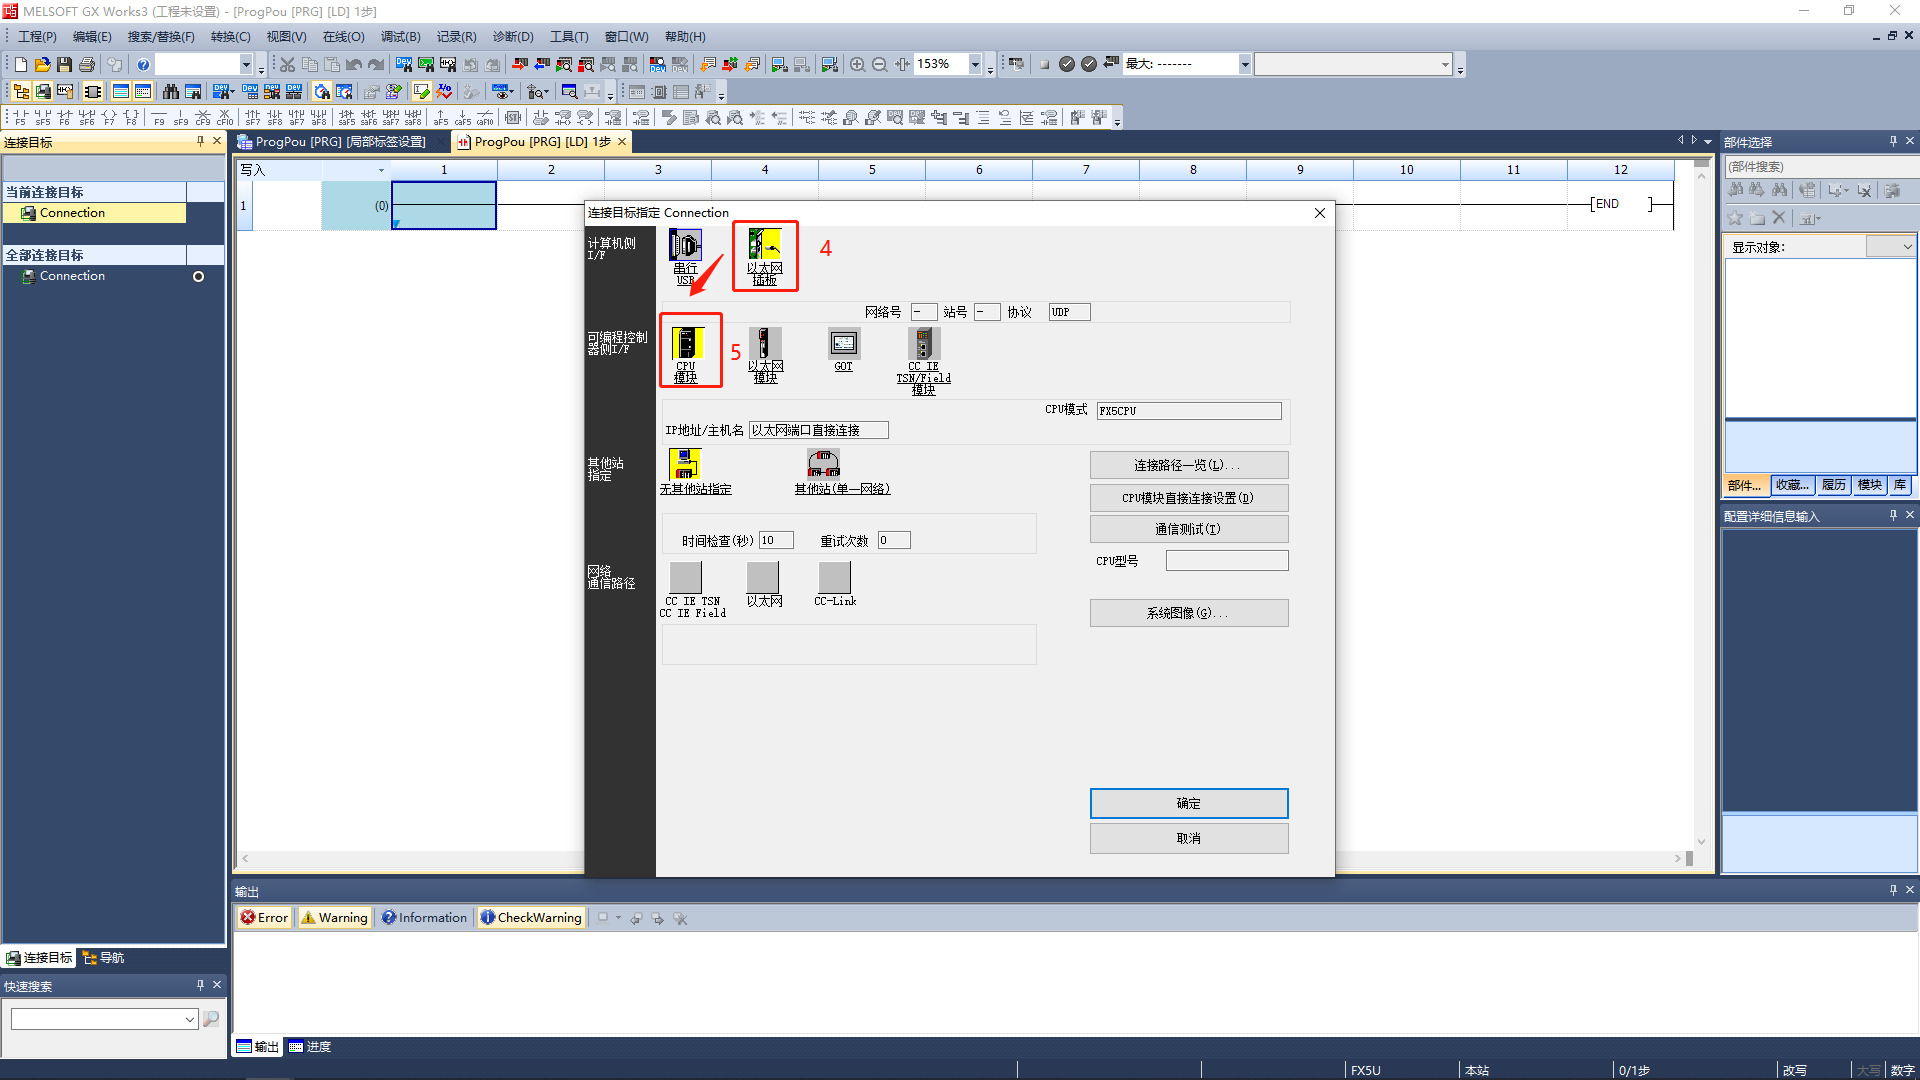Confirm dialog with 确定 button

pyautogui.click(x=1188, y=804)
